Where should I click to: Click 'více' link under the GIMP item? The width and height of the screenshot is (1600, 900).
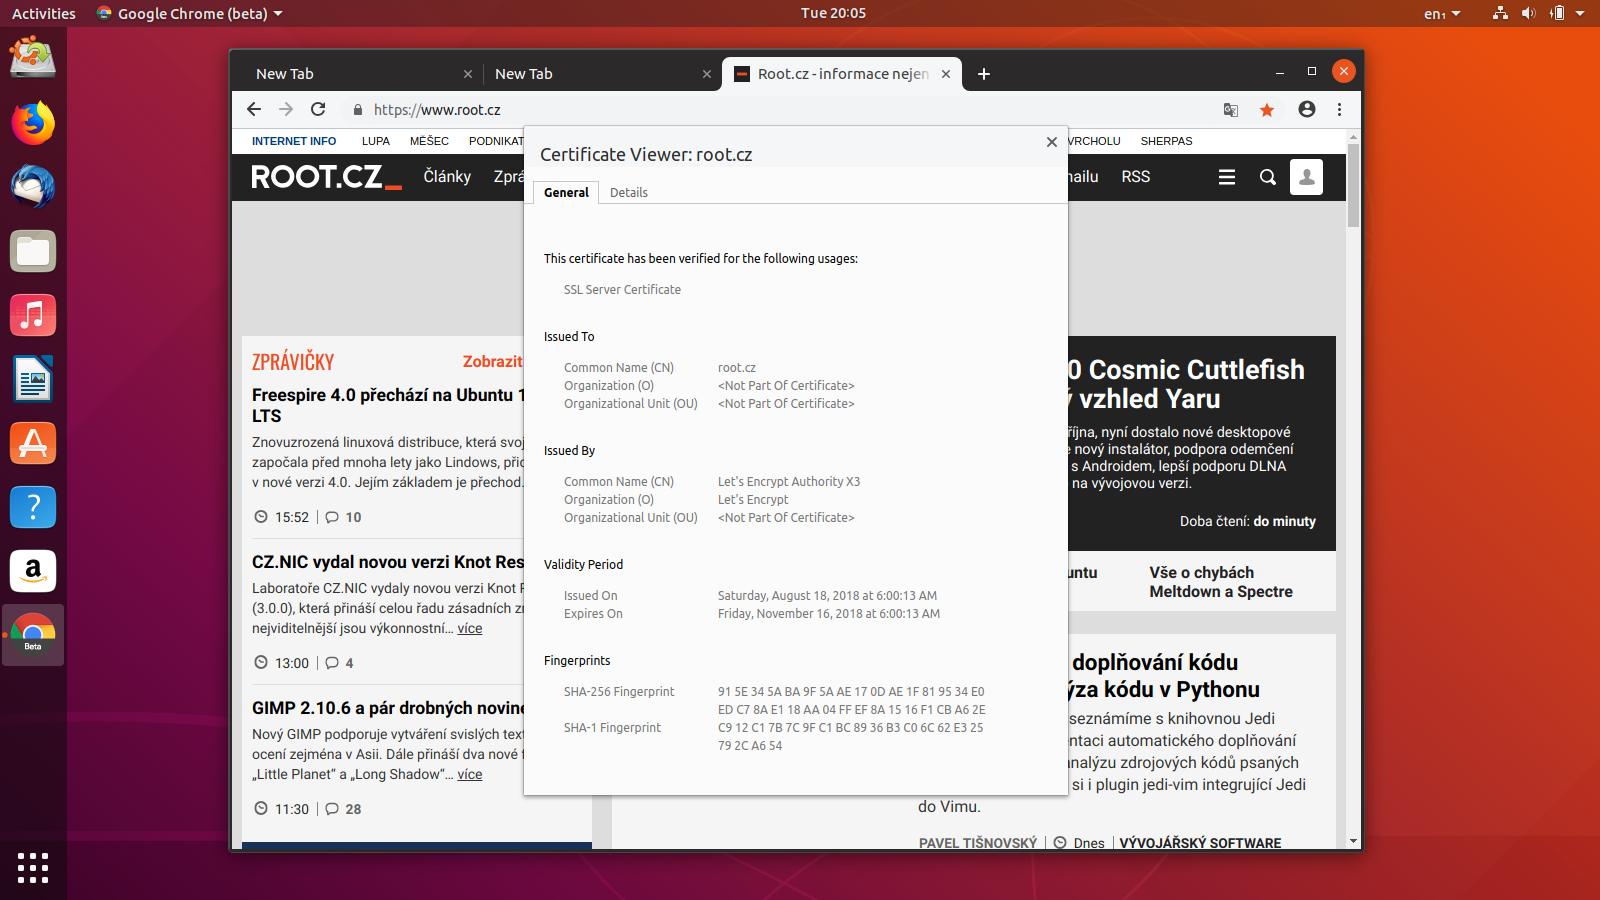pyautogui.click(x=470, y=775)
